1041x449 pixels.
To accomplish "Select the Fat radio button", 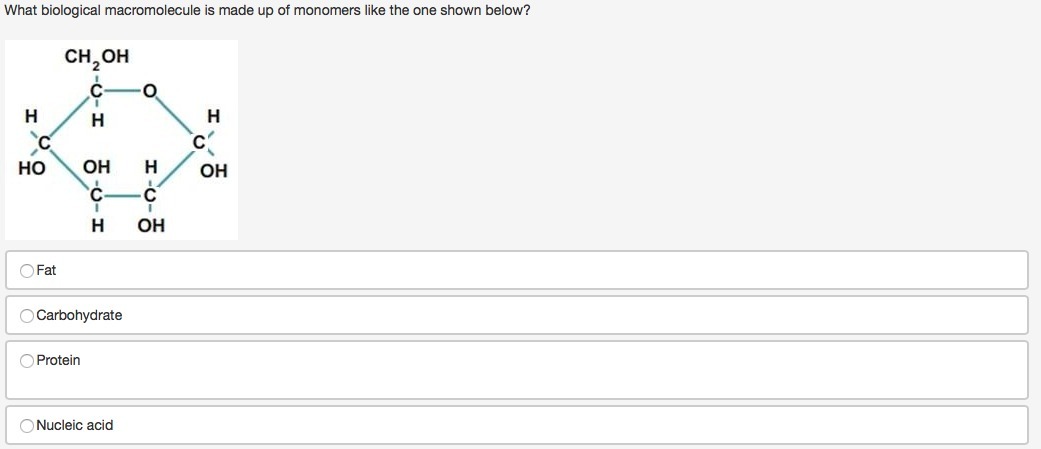I will coord(27,271).
